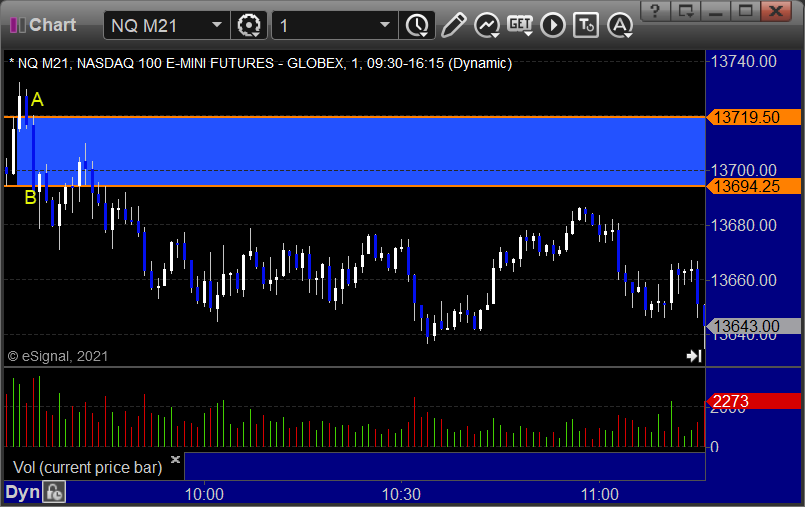The height and width of the screenshot is (507, 805).
Task: Open the chart settings gear icon
Action: (249, 25)
